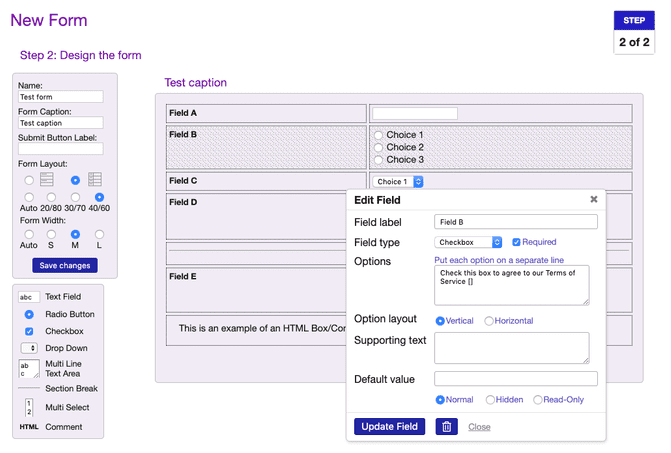
Task: Click the Form Caption input field
Action: 60,123
